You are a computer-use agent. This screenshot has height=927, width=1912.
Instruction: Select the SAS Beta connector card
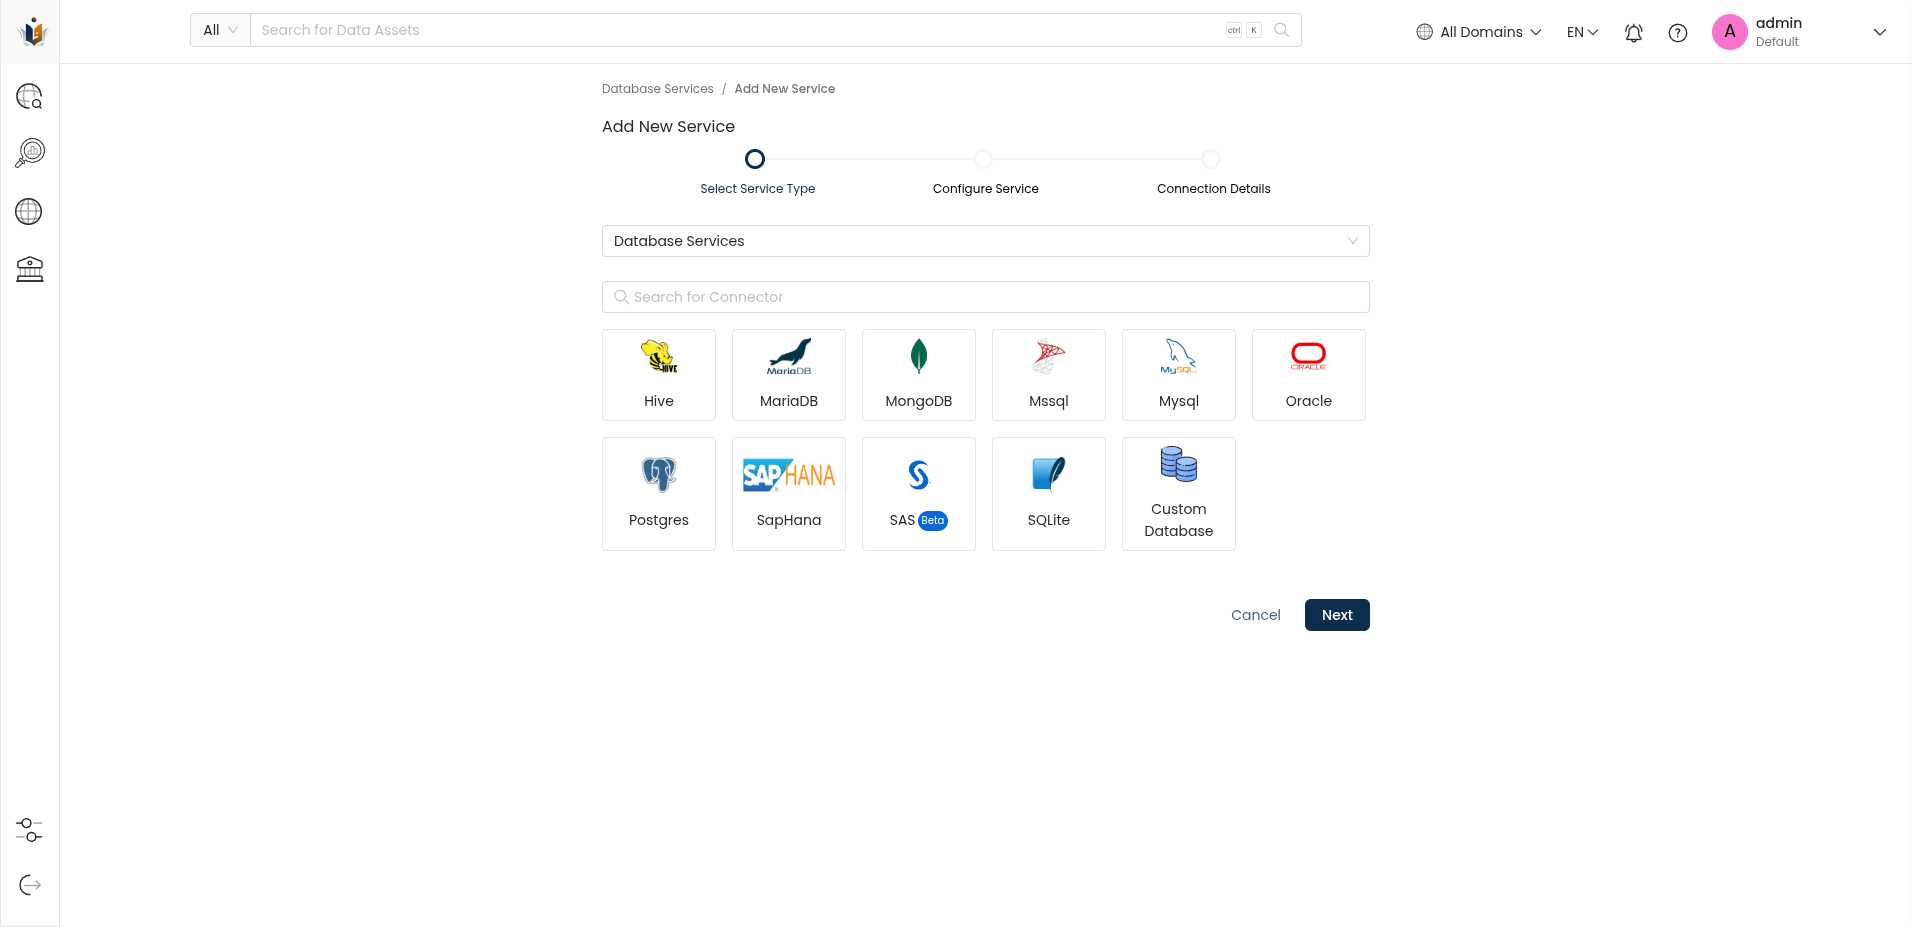919,494
